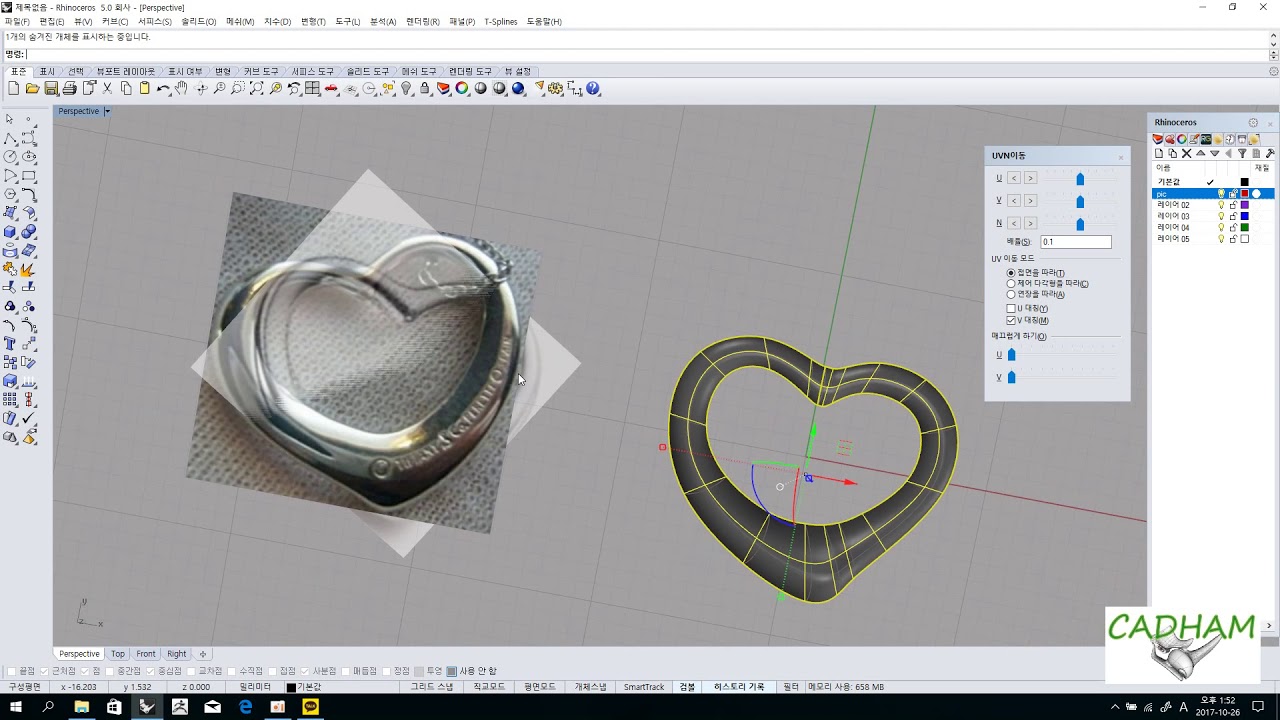Image resolution: width=1280 pixels, height=720 pixels.
Task: Toggle the 그리드 스냅 status button
Action: pos(431,687)
